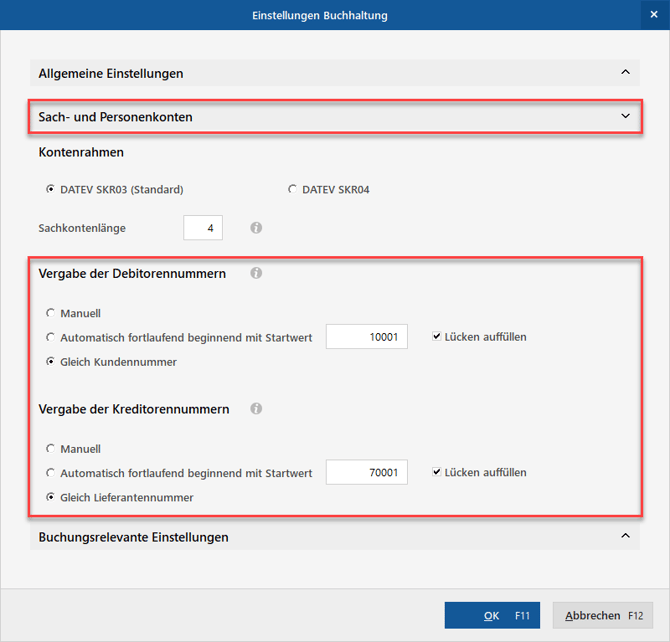Toggle Lücken auffüllen checkbox for Kreditoren
670x642 pixels.
[x=437, y=472]
